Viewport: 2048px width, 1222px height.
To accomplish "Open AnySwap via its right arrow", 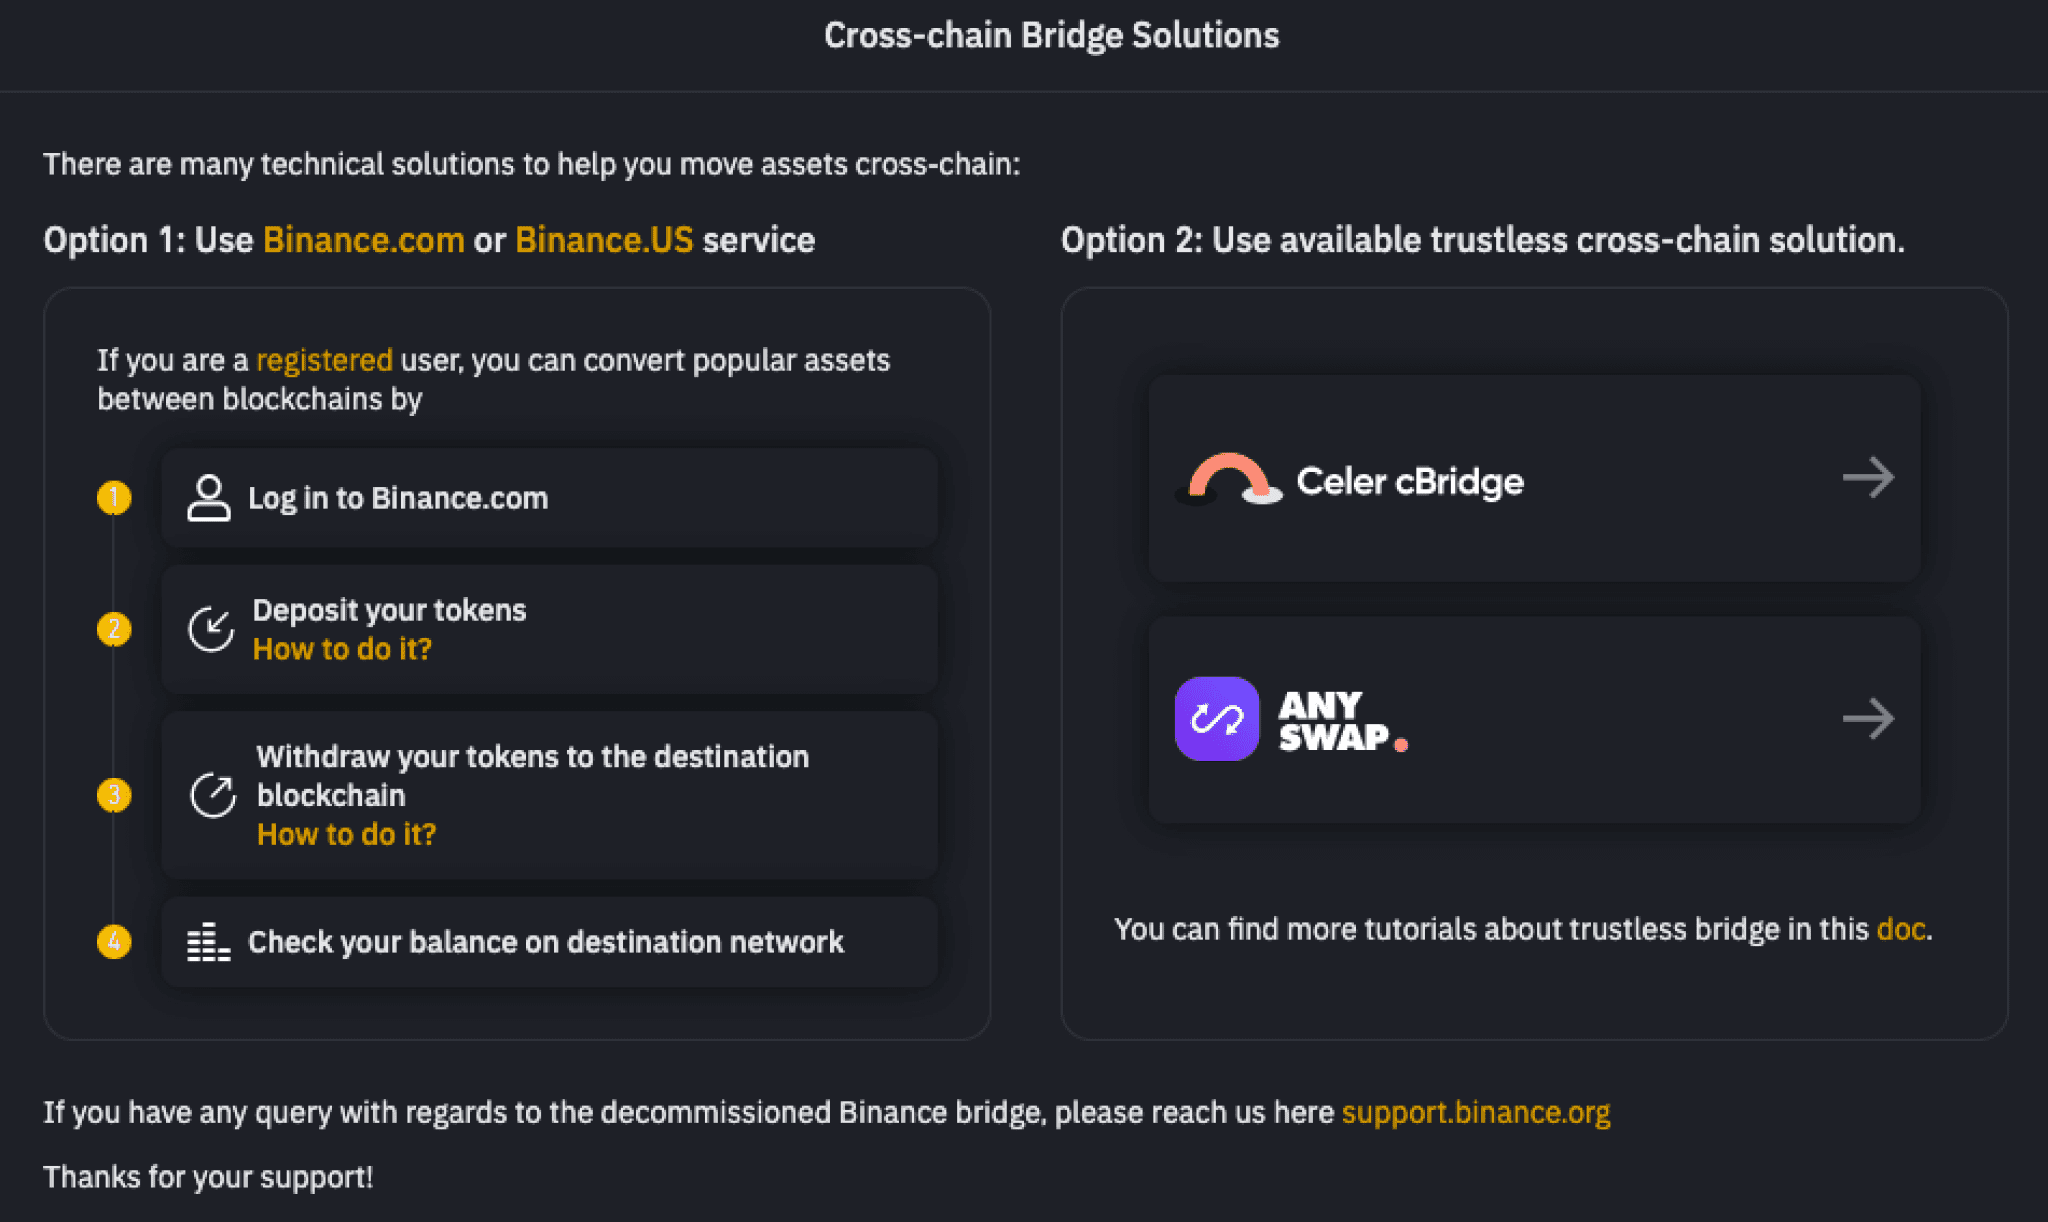I will [x=1868, y=719].
